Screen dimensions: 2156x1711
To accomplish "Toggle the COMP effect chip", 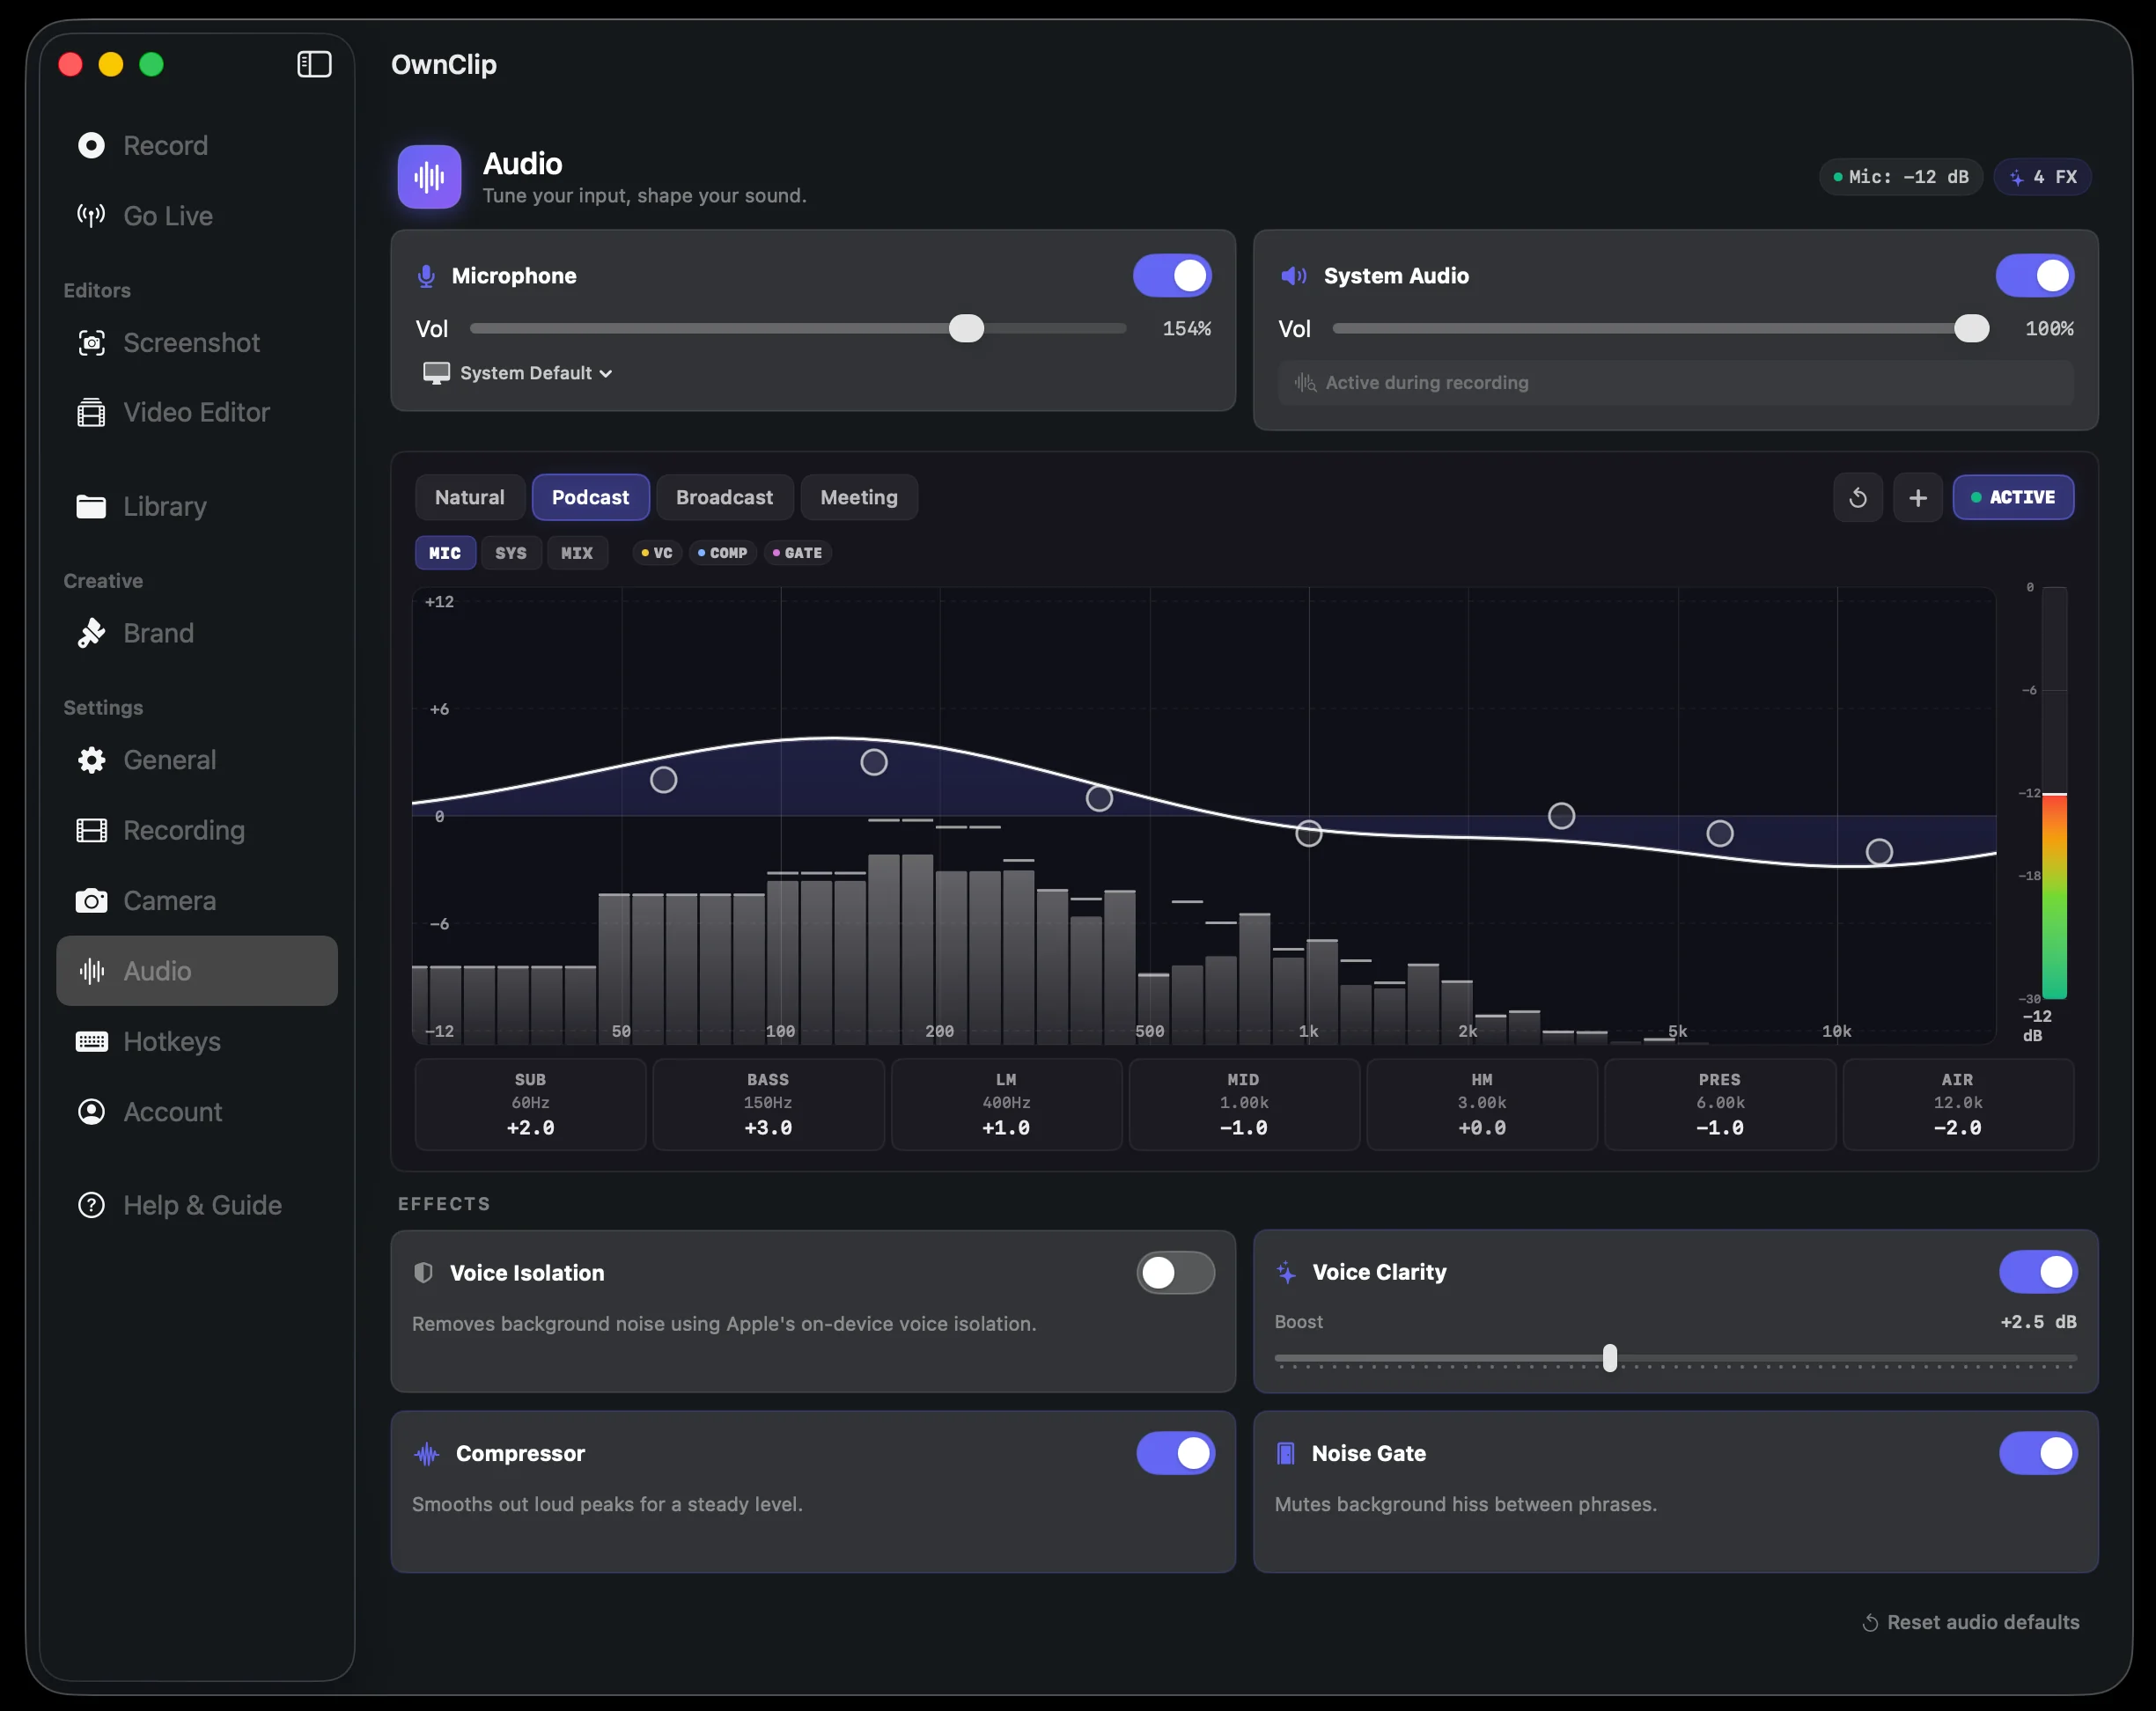I will [722, 553].
